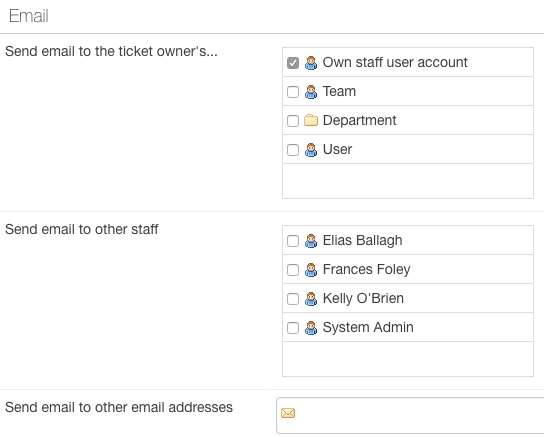The image size is (544, 437).
Task: Click the person icon next to User
Action: point(311,150)
